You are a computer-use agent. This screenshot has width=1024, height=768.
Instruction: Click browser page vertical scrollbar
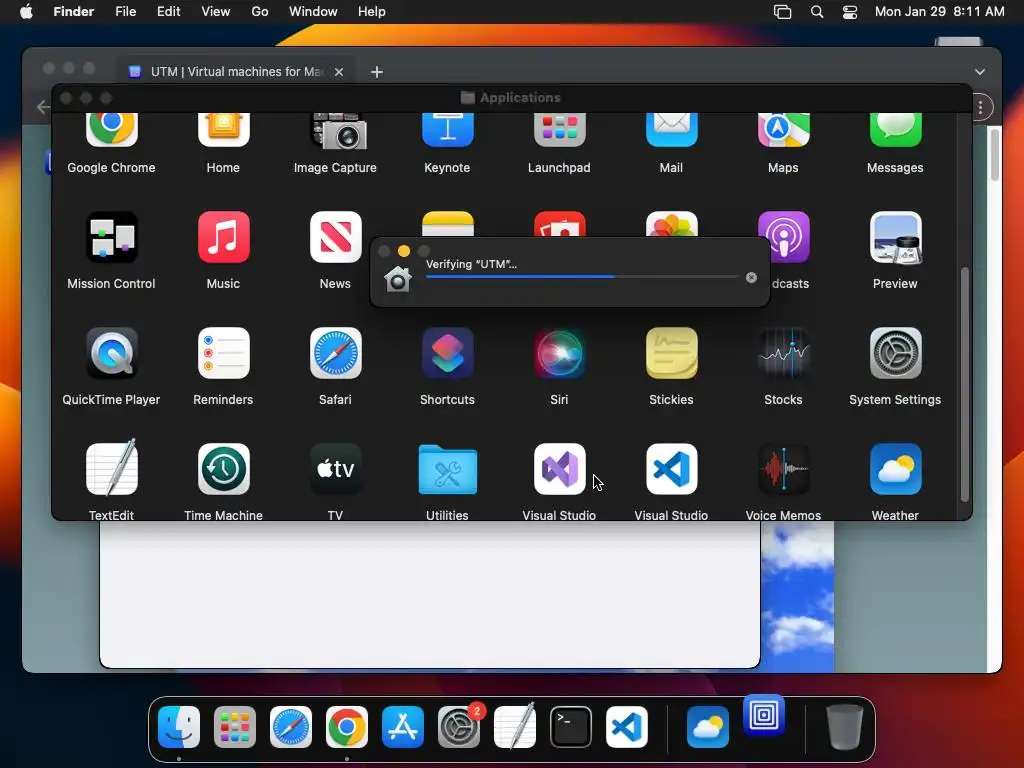click(x=994, y=154)
